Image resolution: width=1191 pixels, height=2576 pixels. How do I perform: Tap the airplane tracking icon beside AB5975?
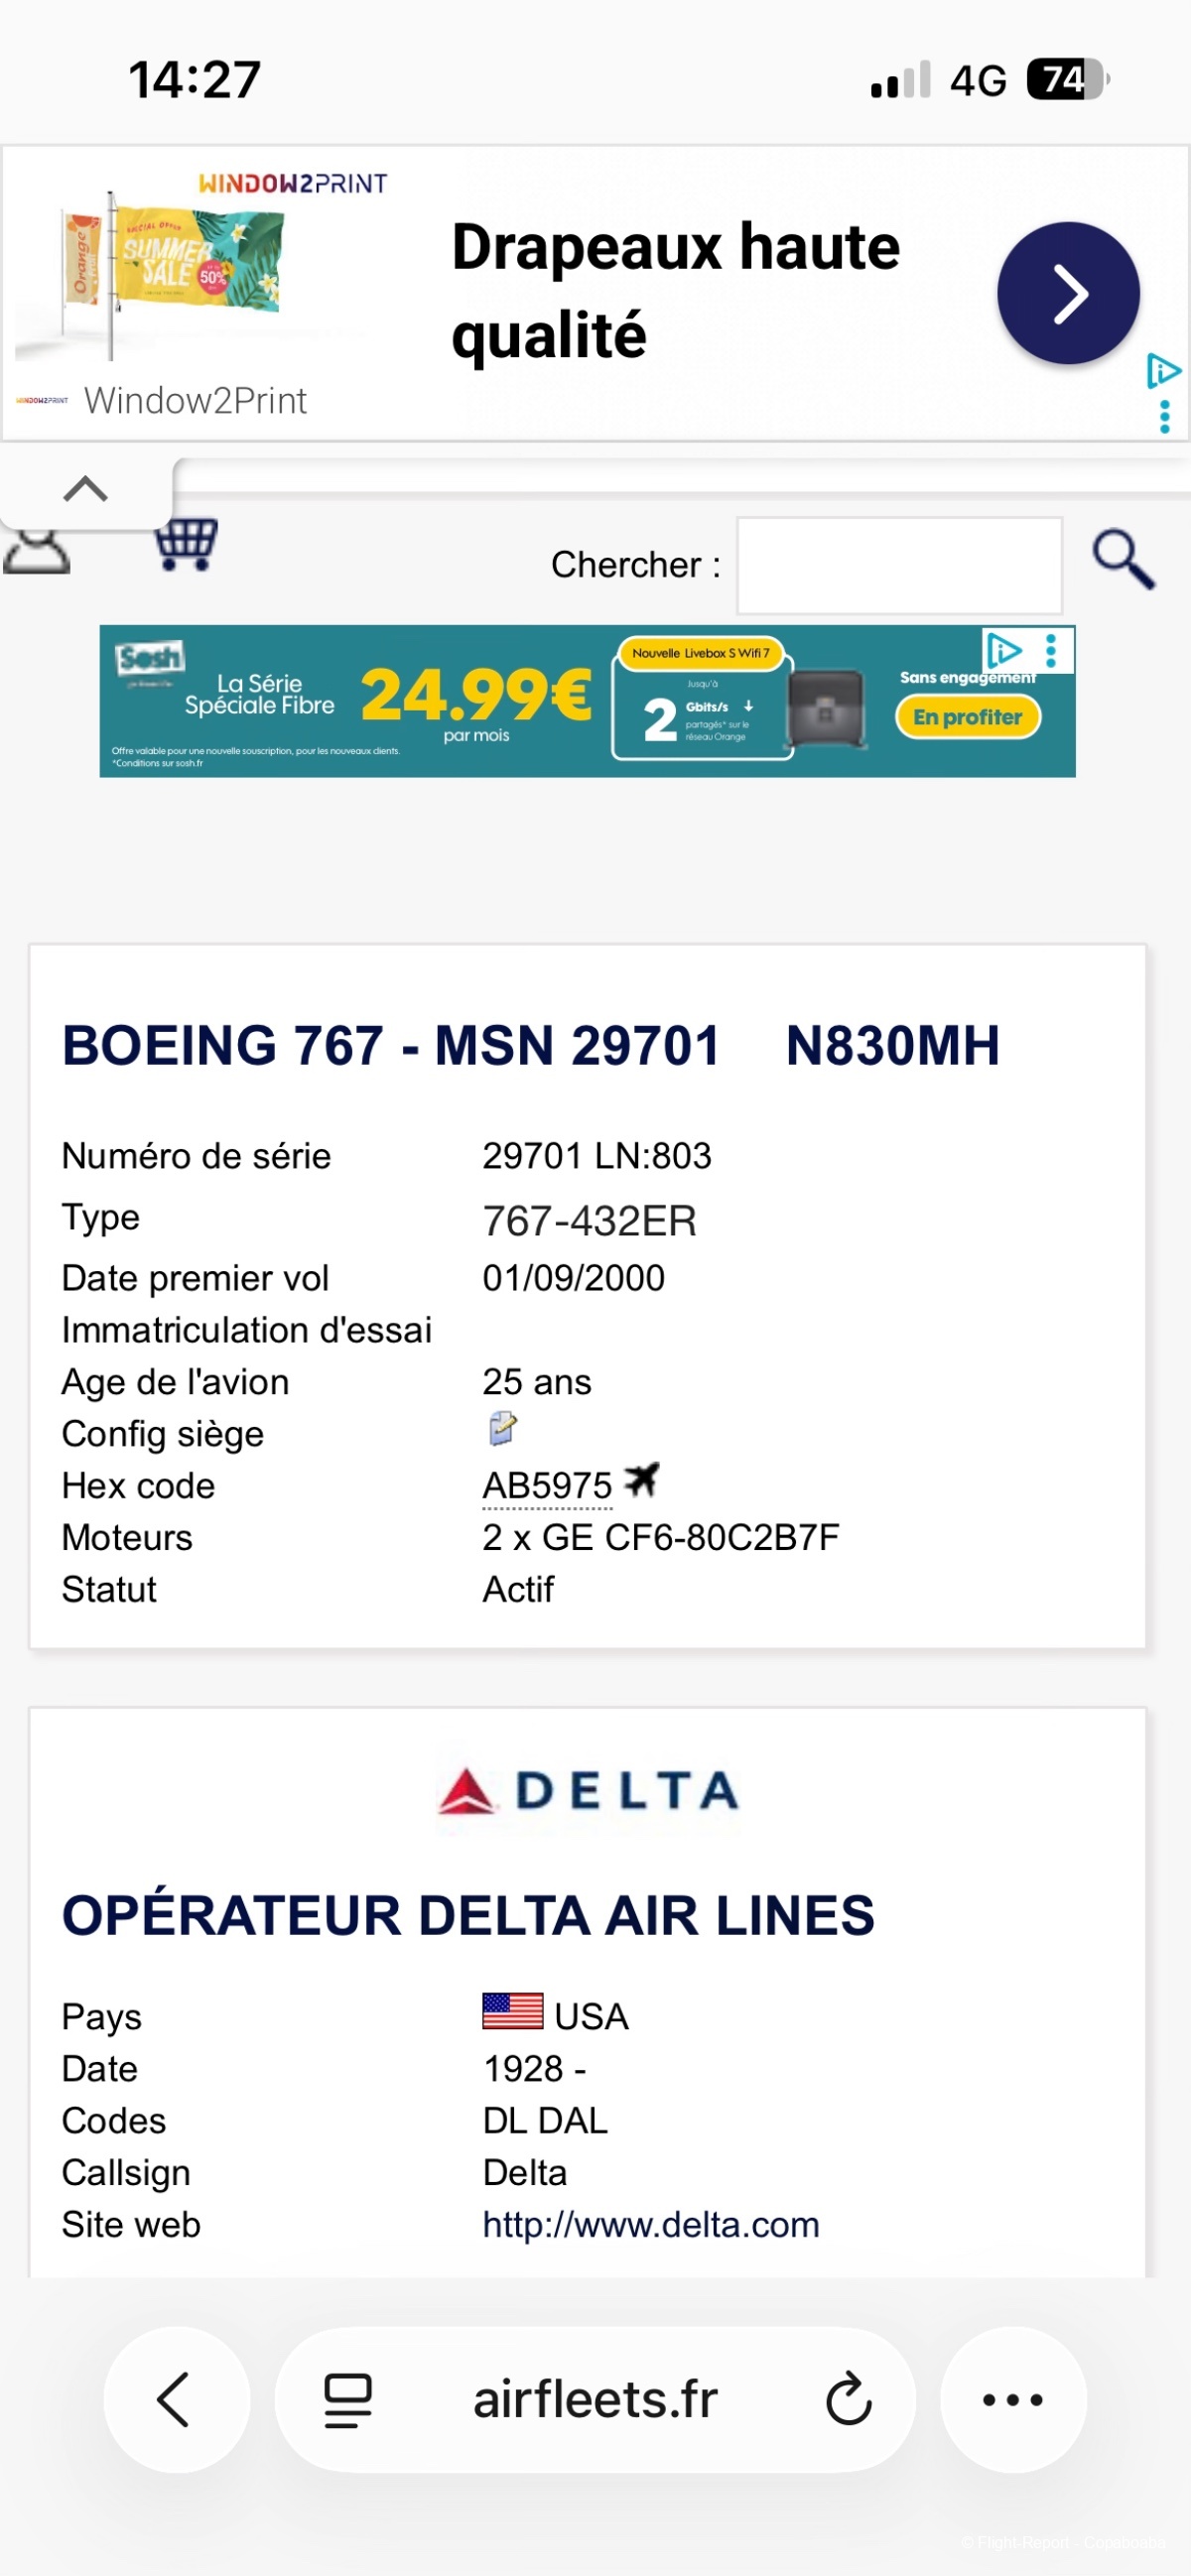641,1480
